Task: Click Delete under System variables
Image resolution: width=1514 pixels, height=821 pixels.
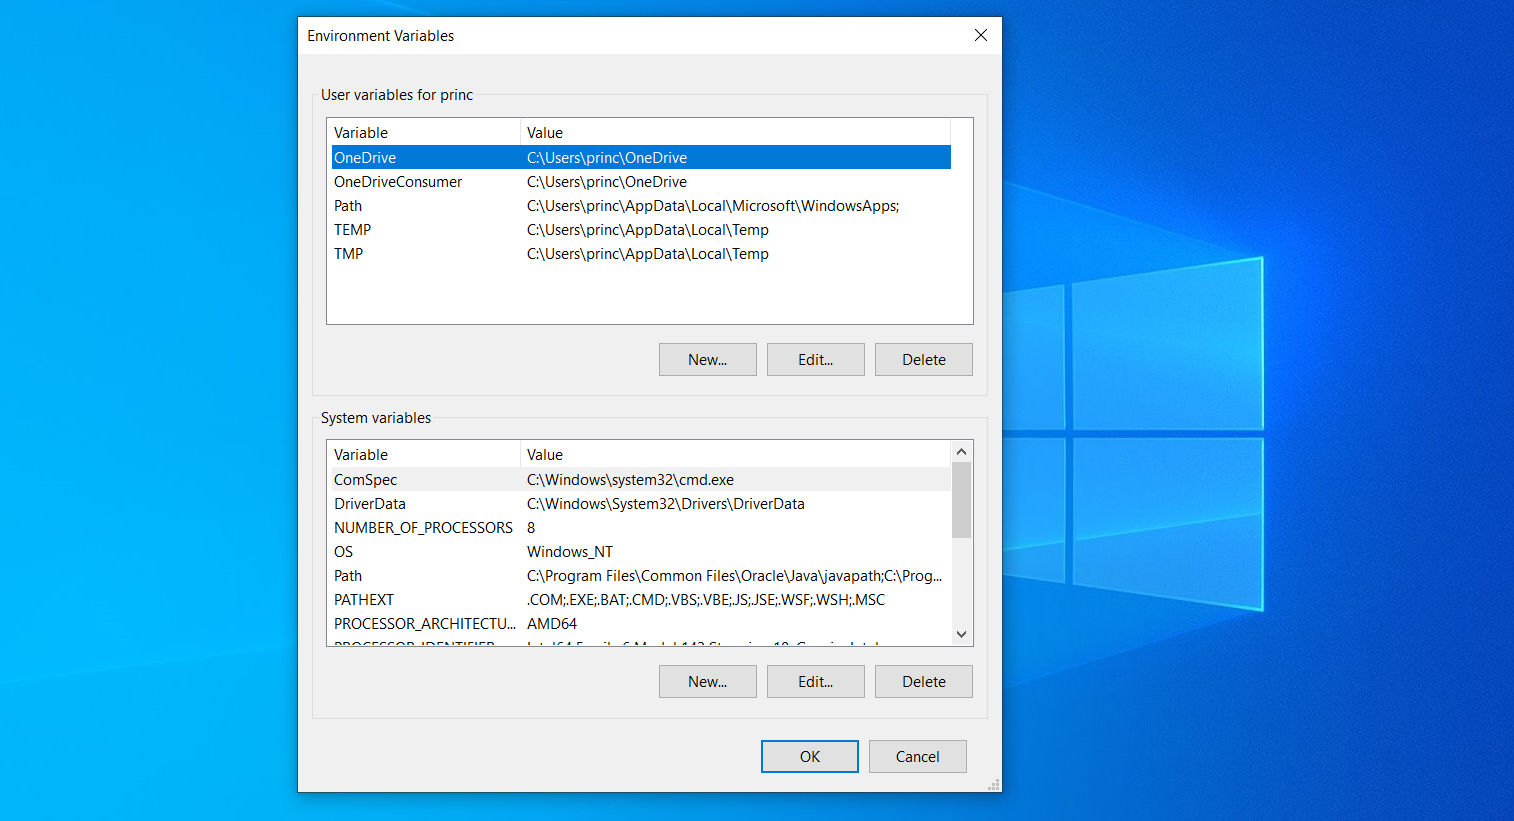Action: (924, 682)
